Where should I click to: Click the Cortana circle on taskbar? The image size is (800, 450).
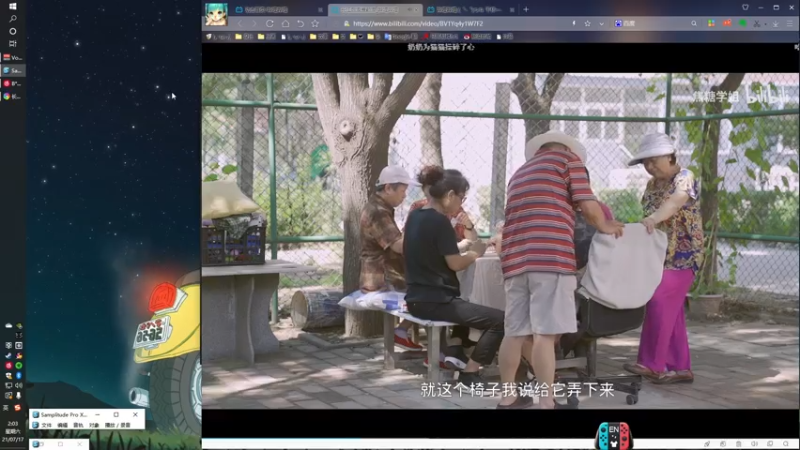[13, 31]
